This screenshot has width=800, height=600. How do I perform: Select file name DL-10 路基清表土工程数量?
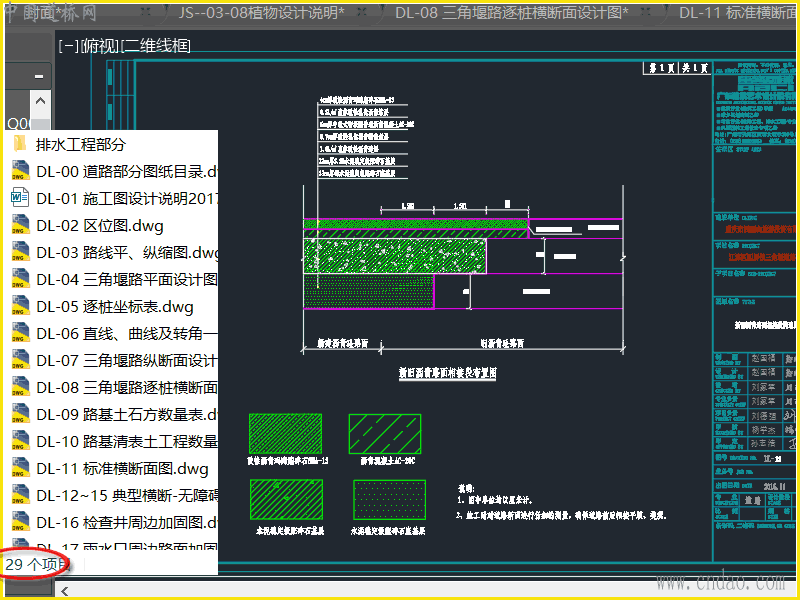pyautogui.click(x=127, y=442)
